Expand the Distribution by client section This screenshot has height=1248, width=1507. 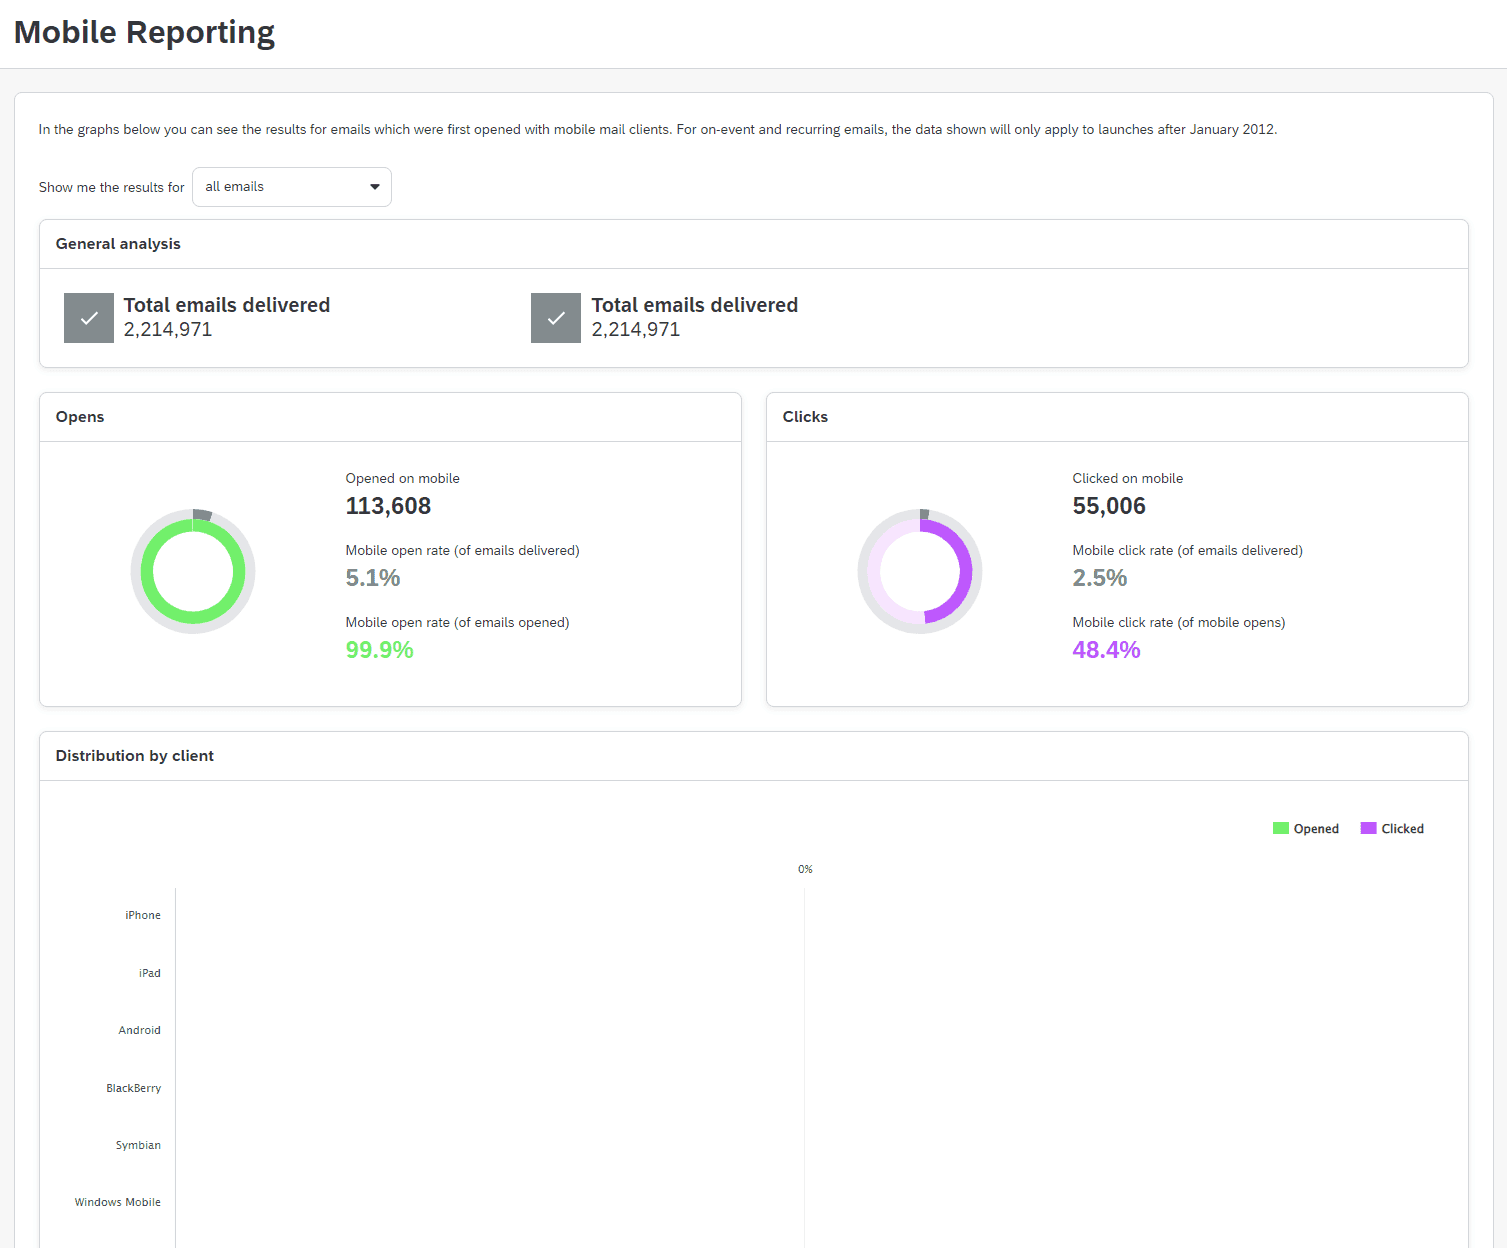pyautogui.click(x=135, y=756)
